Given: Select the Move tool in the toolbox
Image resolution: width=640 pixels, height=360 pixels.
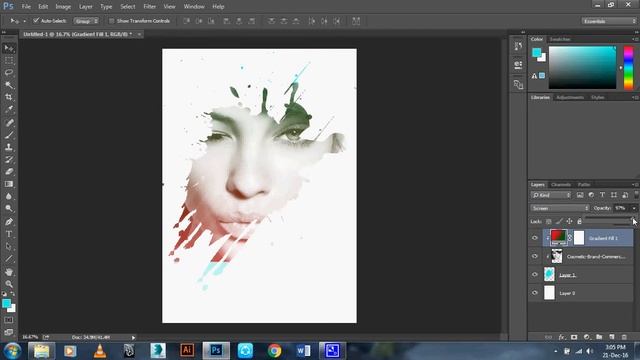Looking at the screenshot, I should 9,48.
